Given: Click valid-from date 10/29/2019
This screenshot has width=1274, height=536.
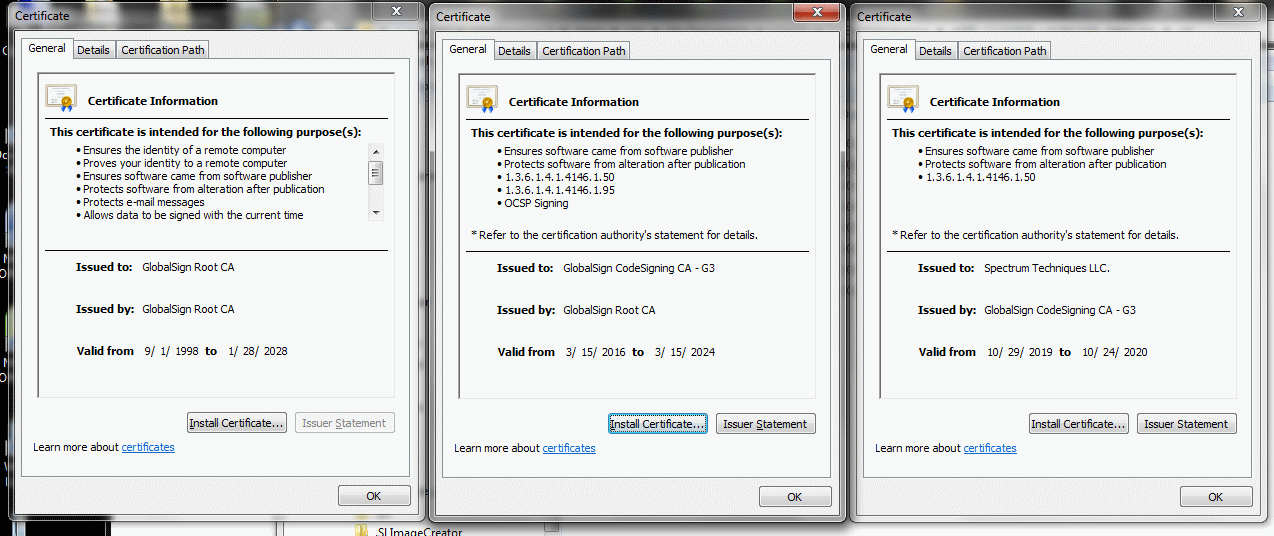Looking at the screenshot, I should pyautogui.click(x=1020, y=352).
